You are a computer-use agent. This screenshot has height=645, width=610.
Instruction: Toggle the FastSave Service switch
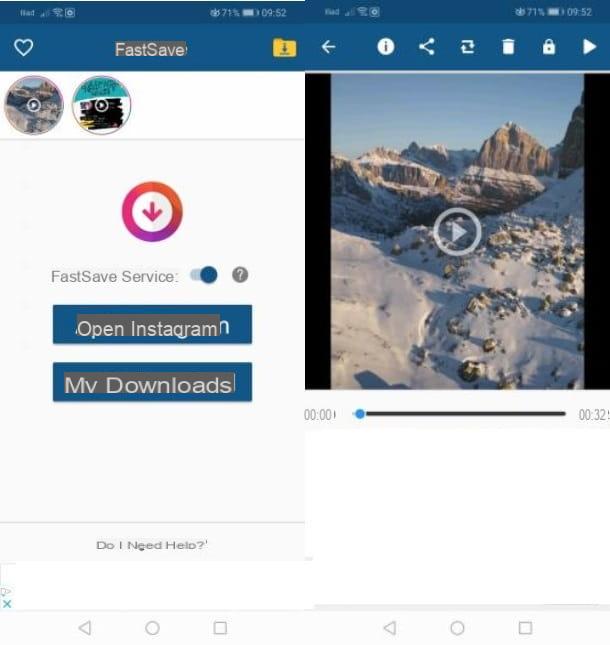point(204,275)
